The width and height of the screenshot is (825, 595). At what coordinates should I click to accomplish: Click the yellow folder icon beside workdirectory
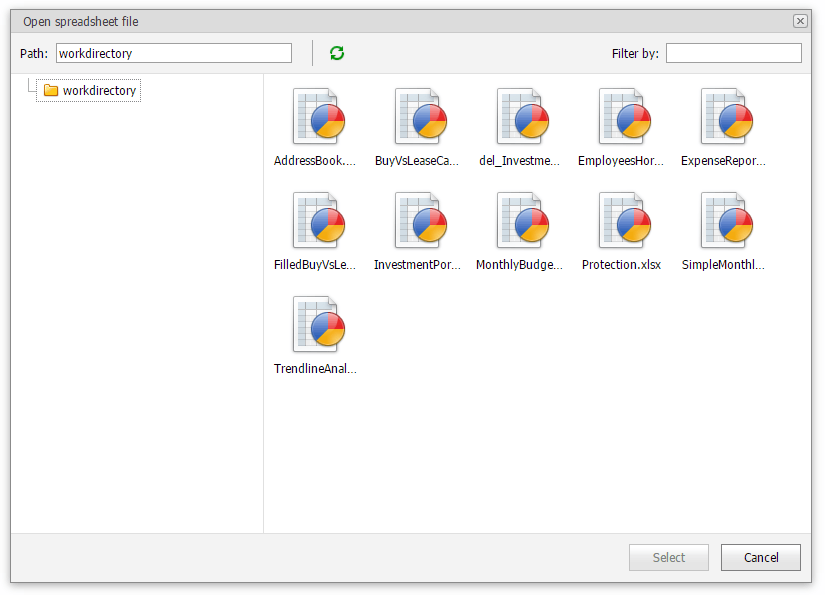click(x=51, y=90)
